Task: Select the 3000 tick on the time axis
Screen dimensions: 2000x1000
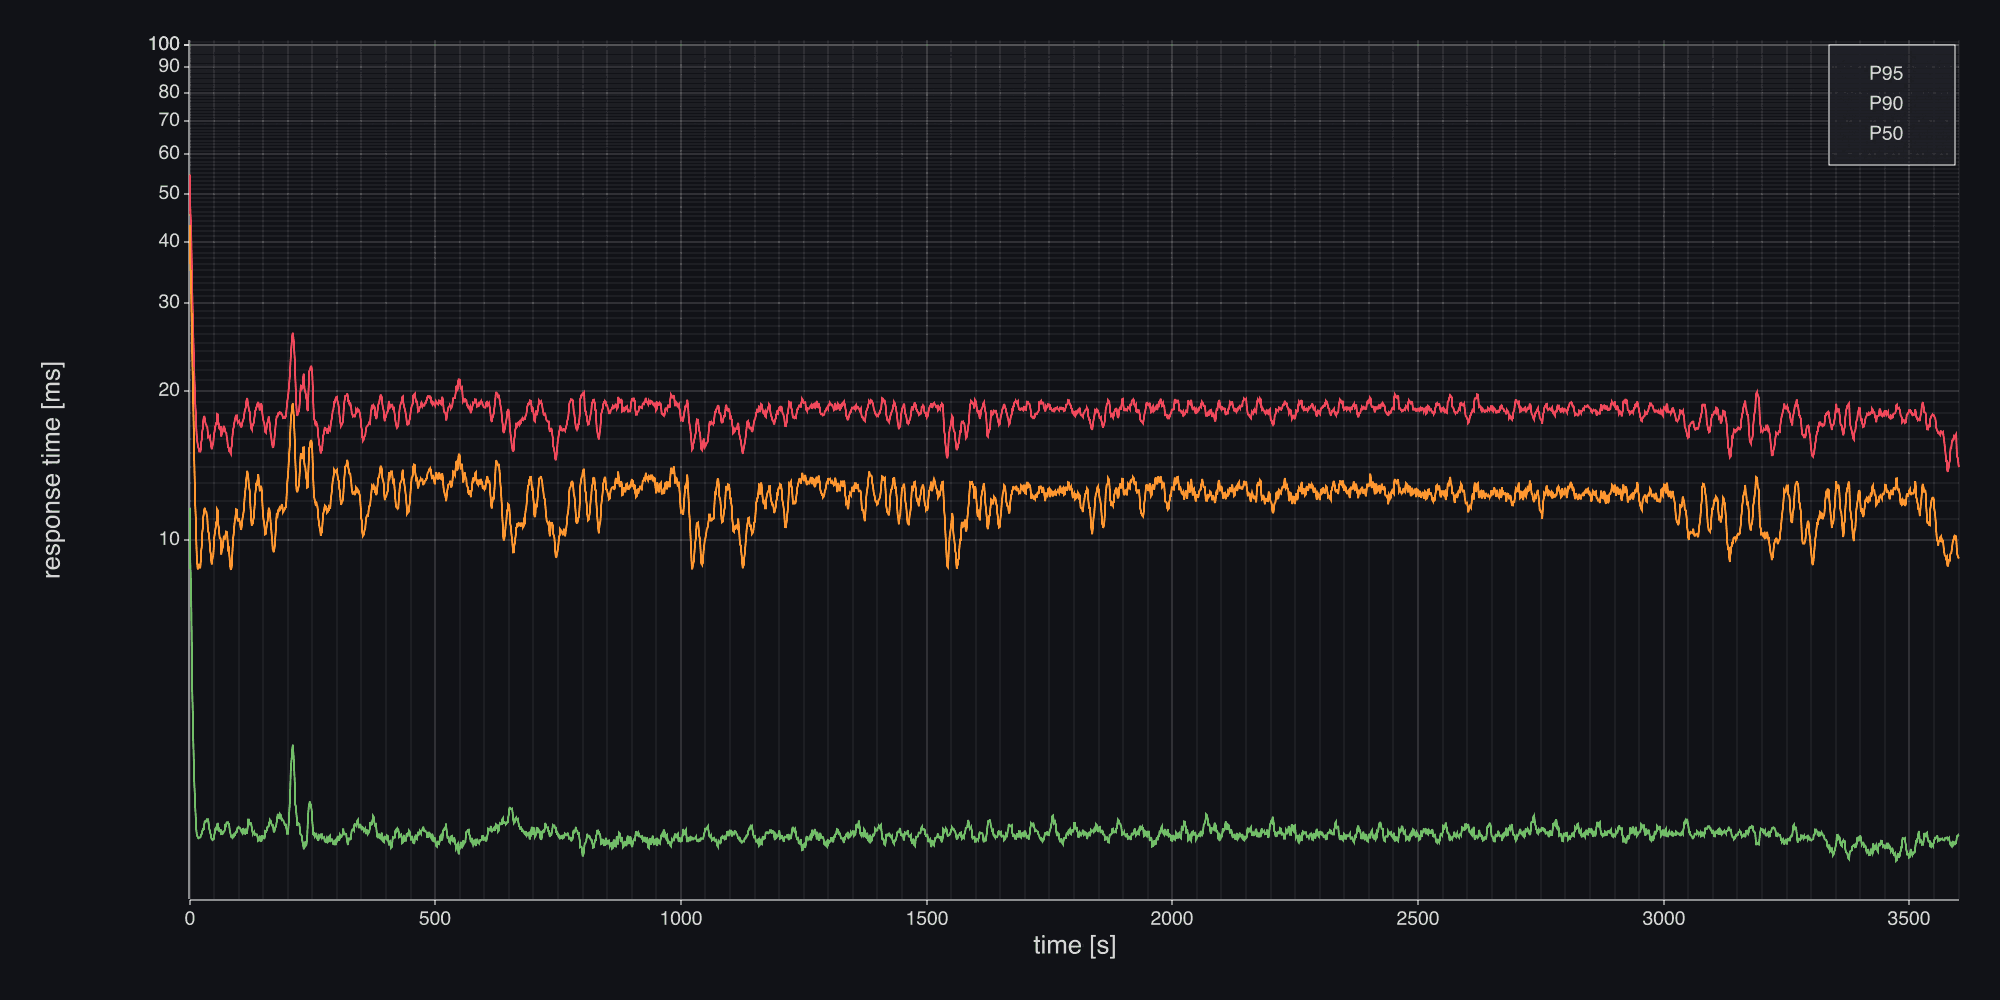Action: click(x=1663, y=919)
